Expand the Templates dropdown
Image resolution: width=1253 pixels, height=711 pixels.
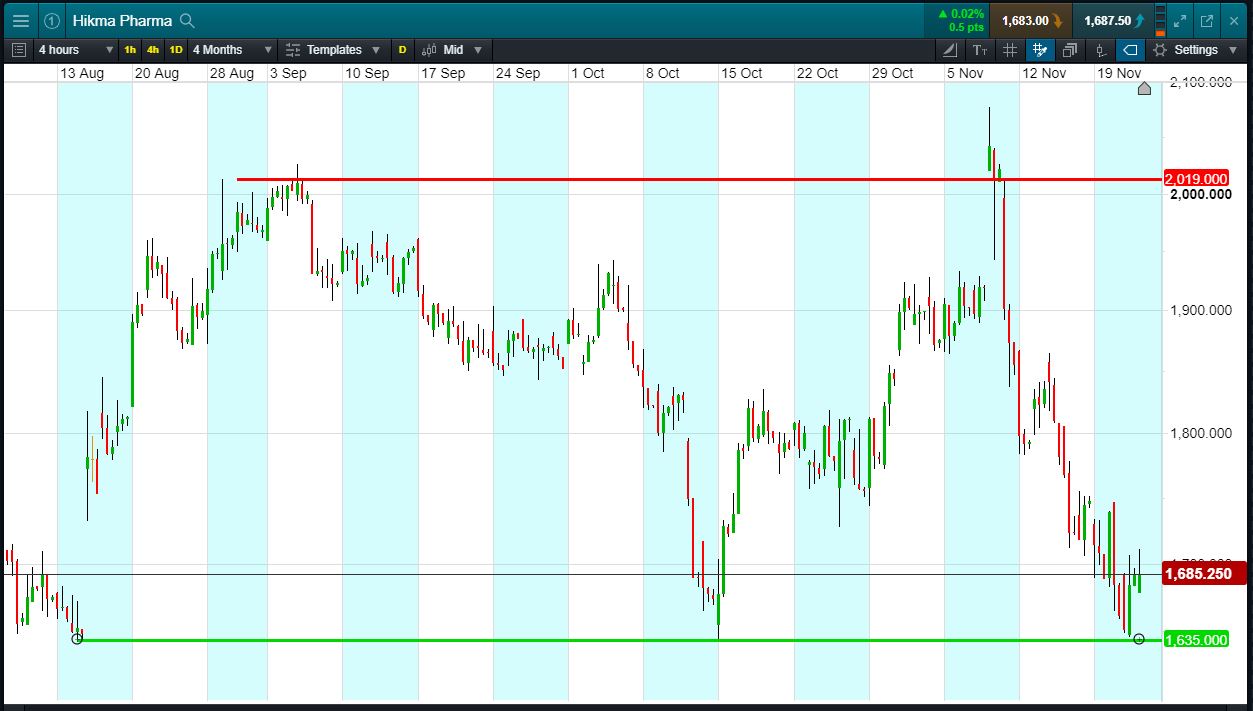[333, 50]
